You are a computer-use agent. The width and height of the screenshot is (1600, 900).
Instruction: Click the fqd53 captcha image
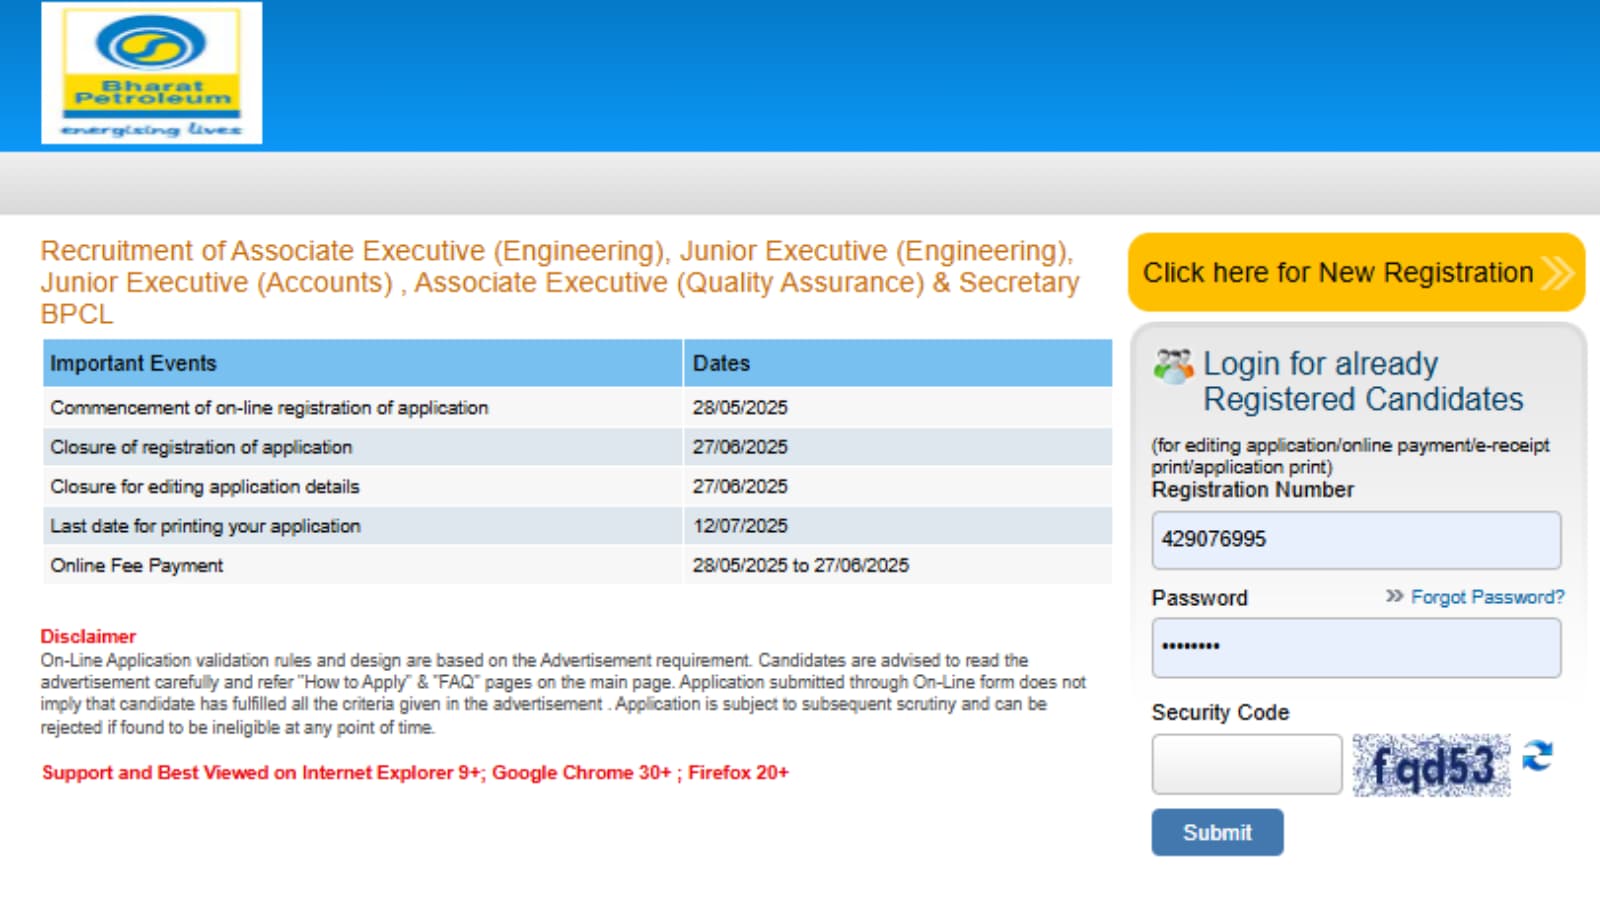pos(1431,765)
